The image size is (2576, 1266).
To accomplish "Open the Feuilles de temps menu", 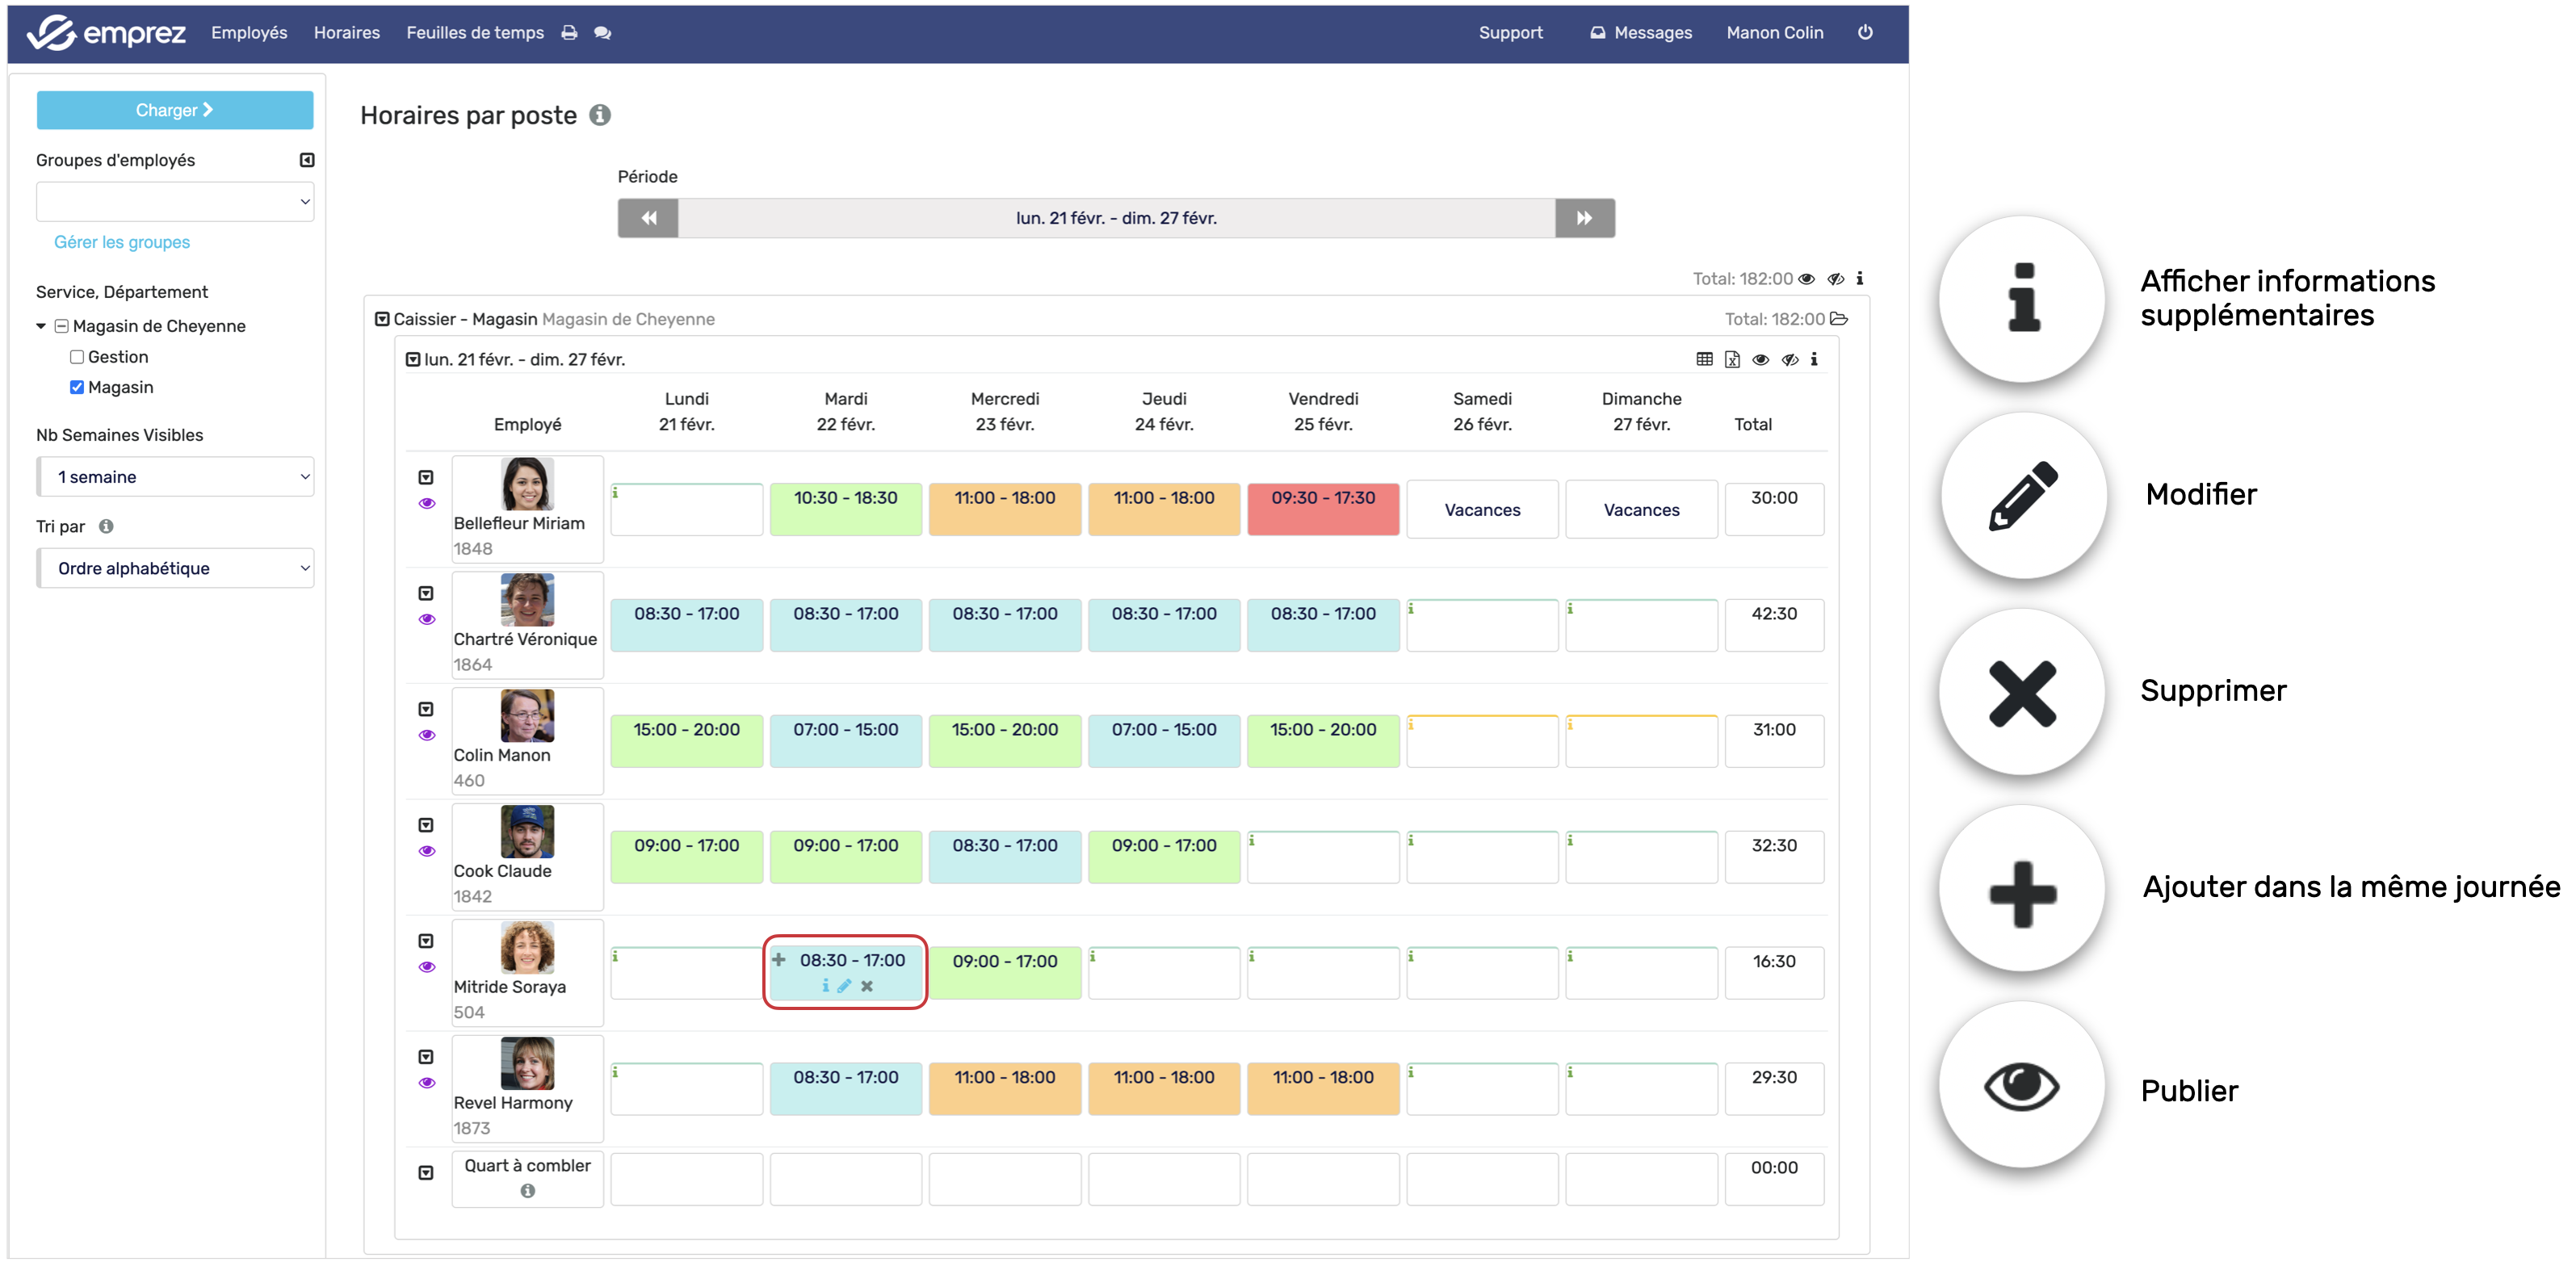I will [475, 33].
